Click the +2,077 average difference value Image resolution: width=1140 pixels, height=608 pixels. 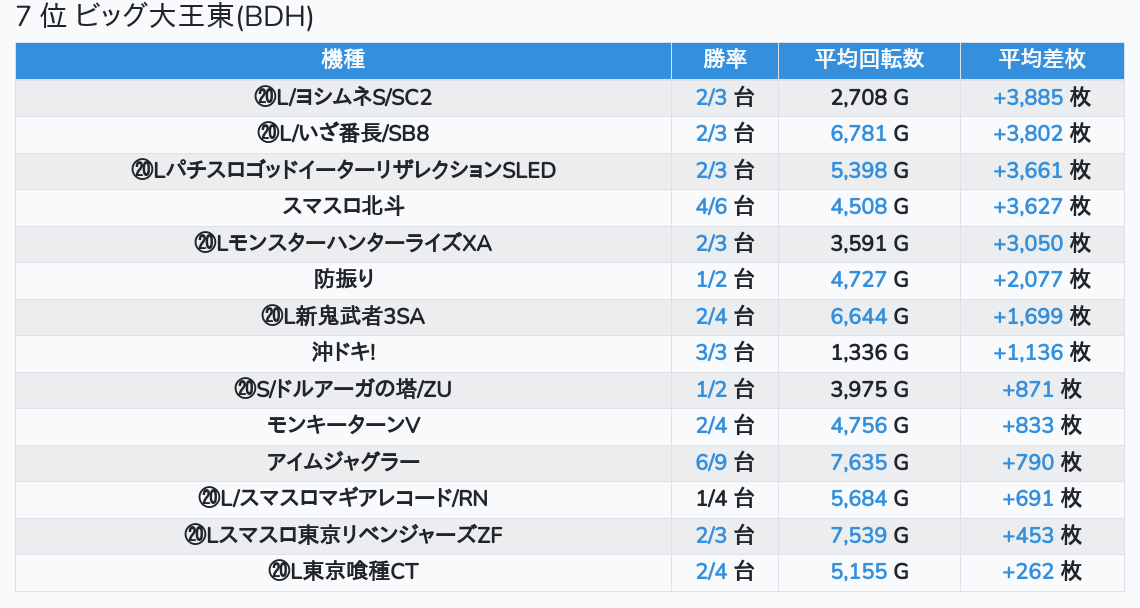(1028, 280)
